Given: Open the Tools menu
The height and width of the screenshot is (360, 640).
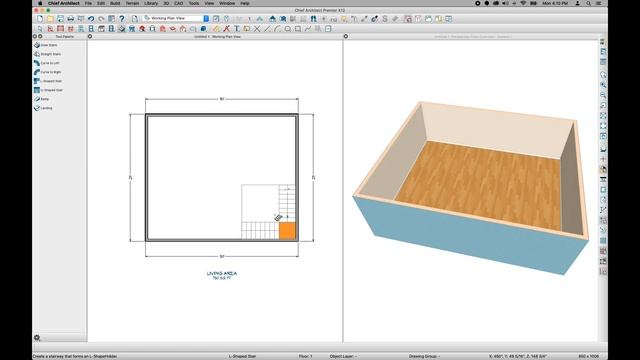Looking at the screenshot, I should 194,3.
